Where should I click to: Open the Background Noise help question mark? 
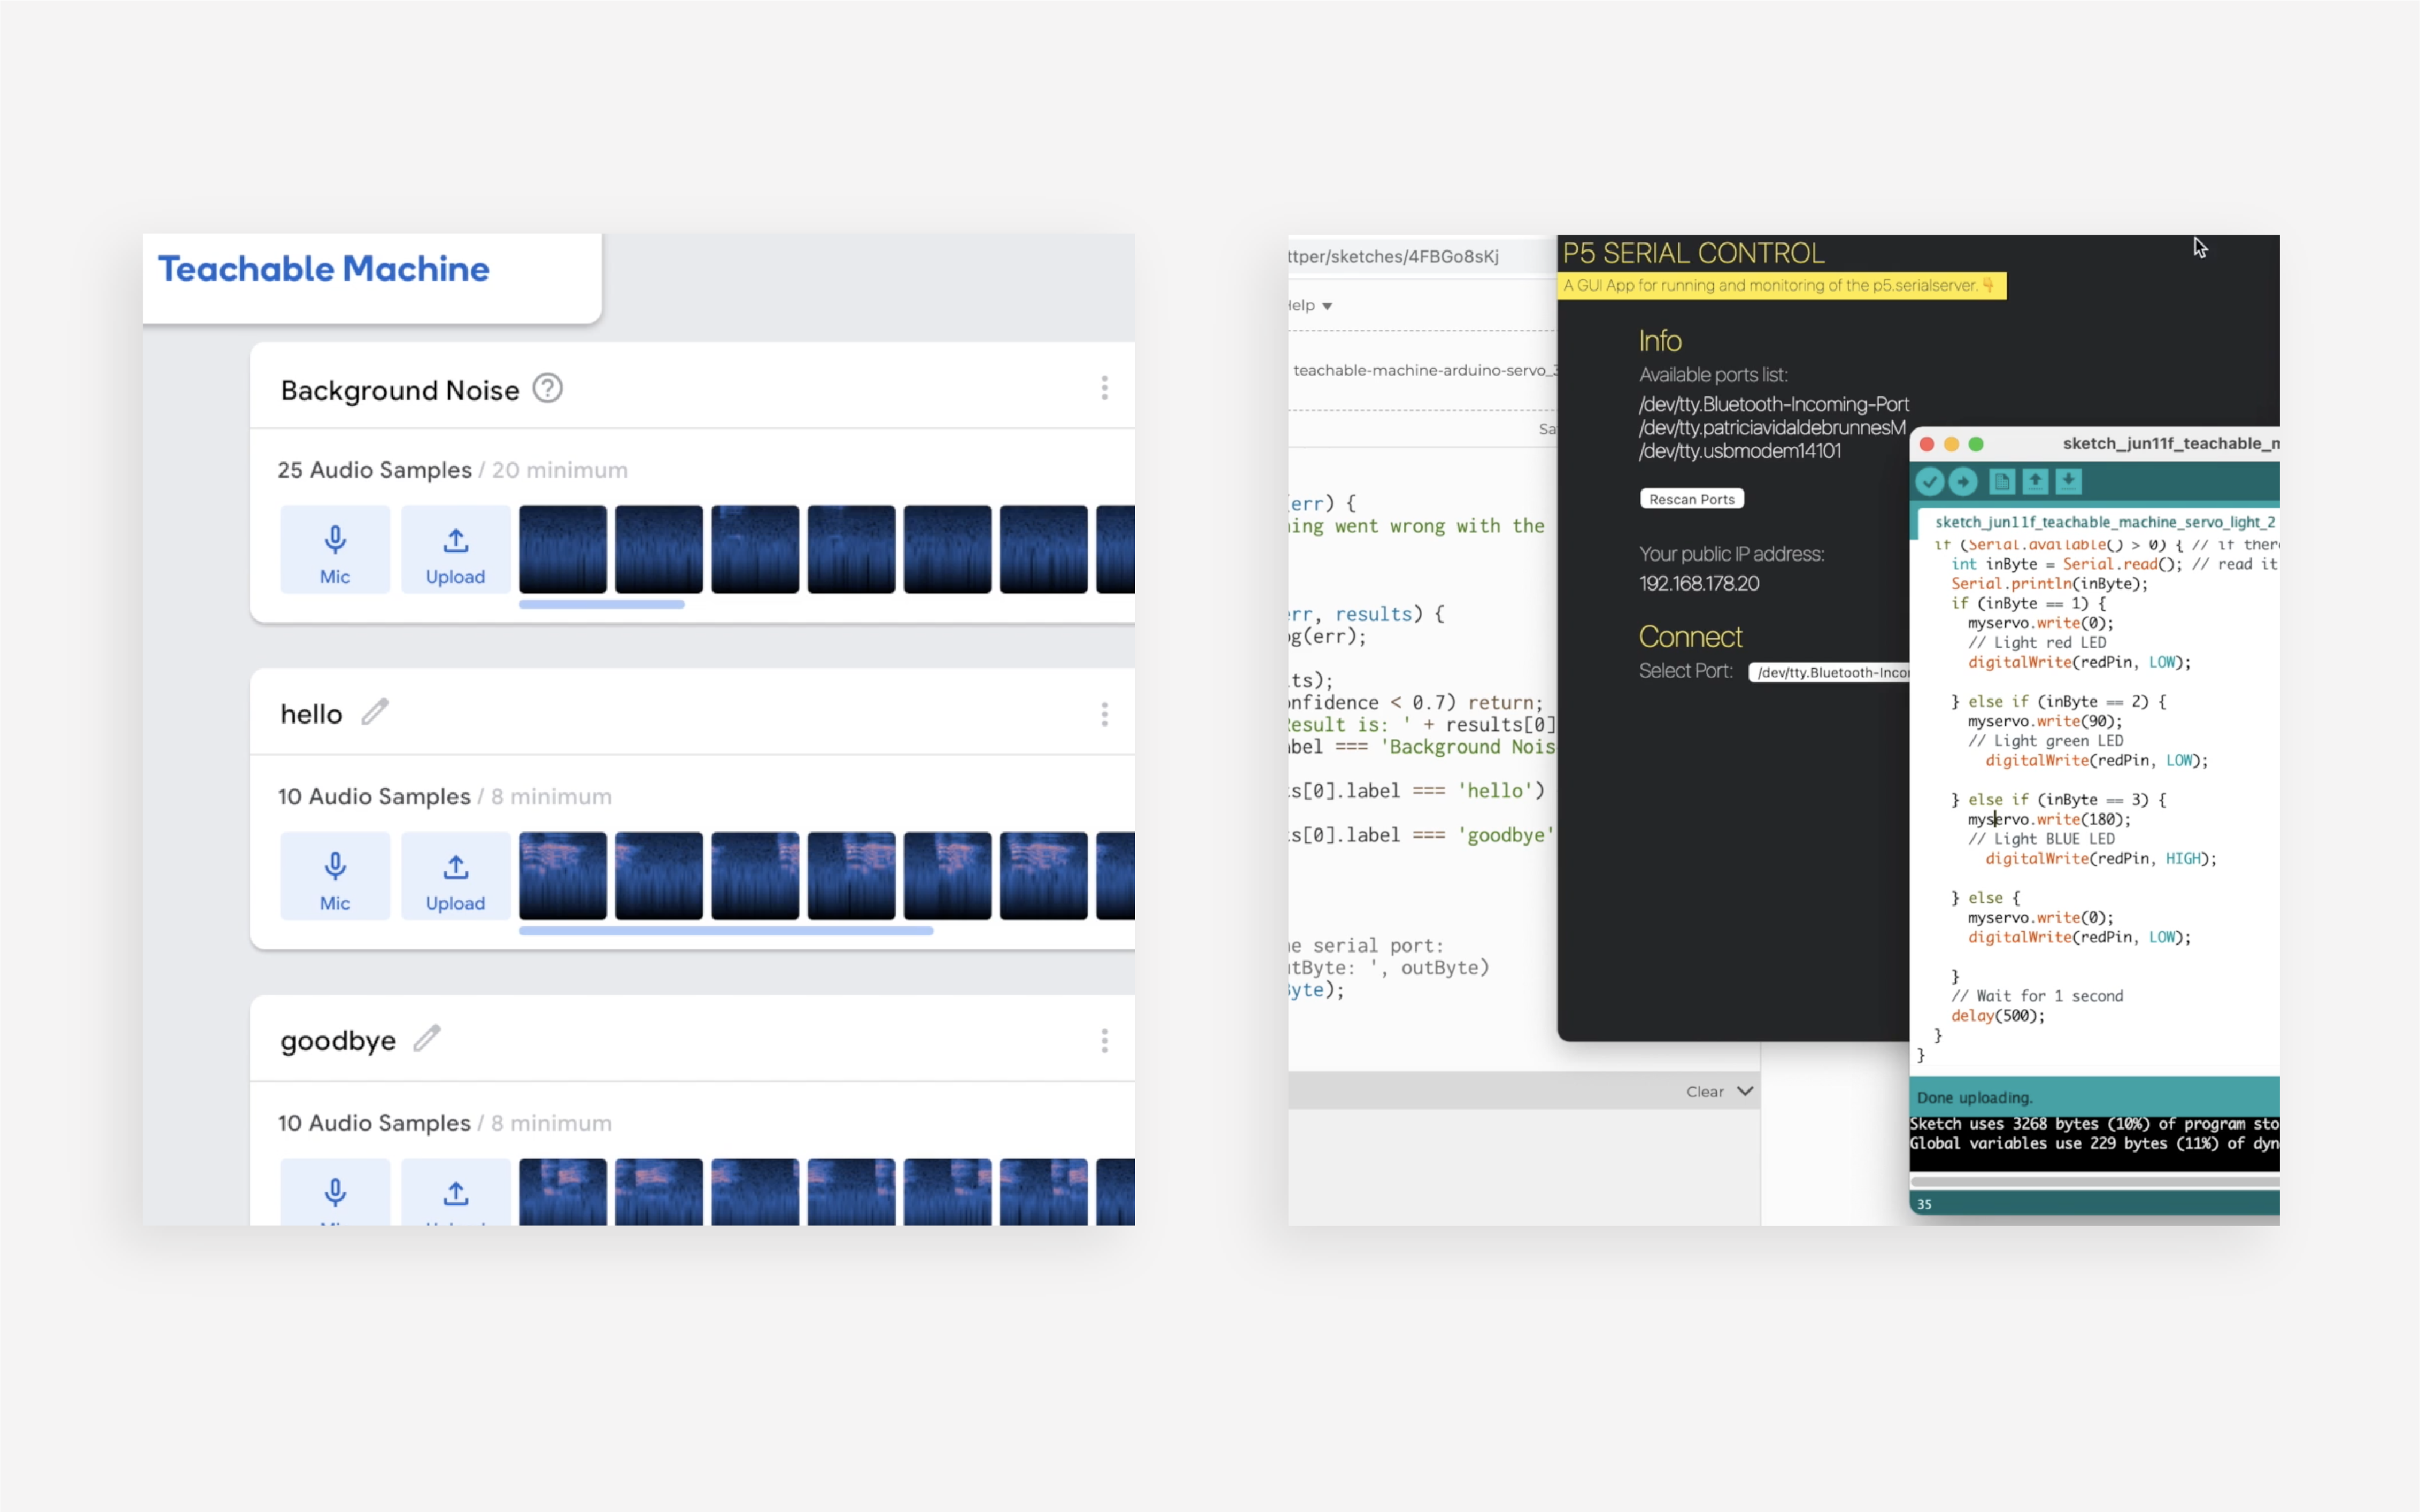click(547, 388)
